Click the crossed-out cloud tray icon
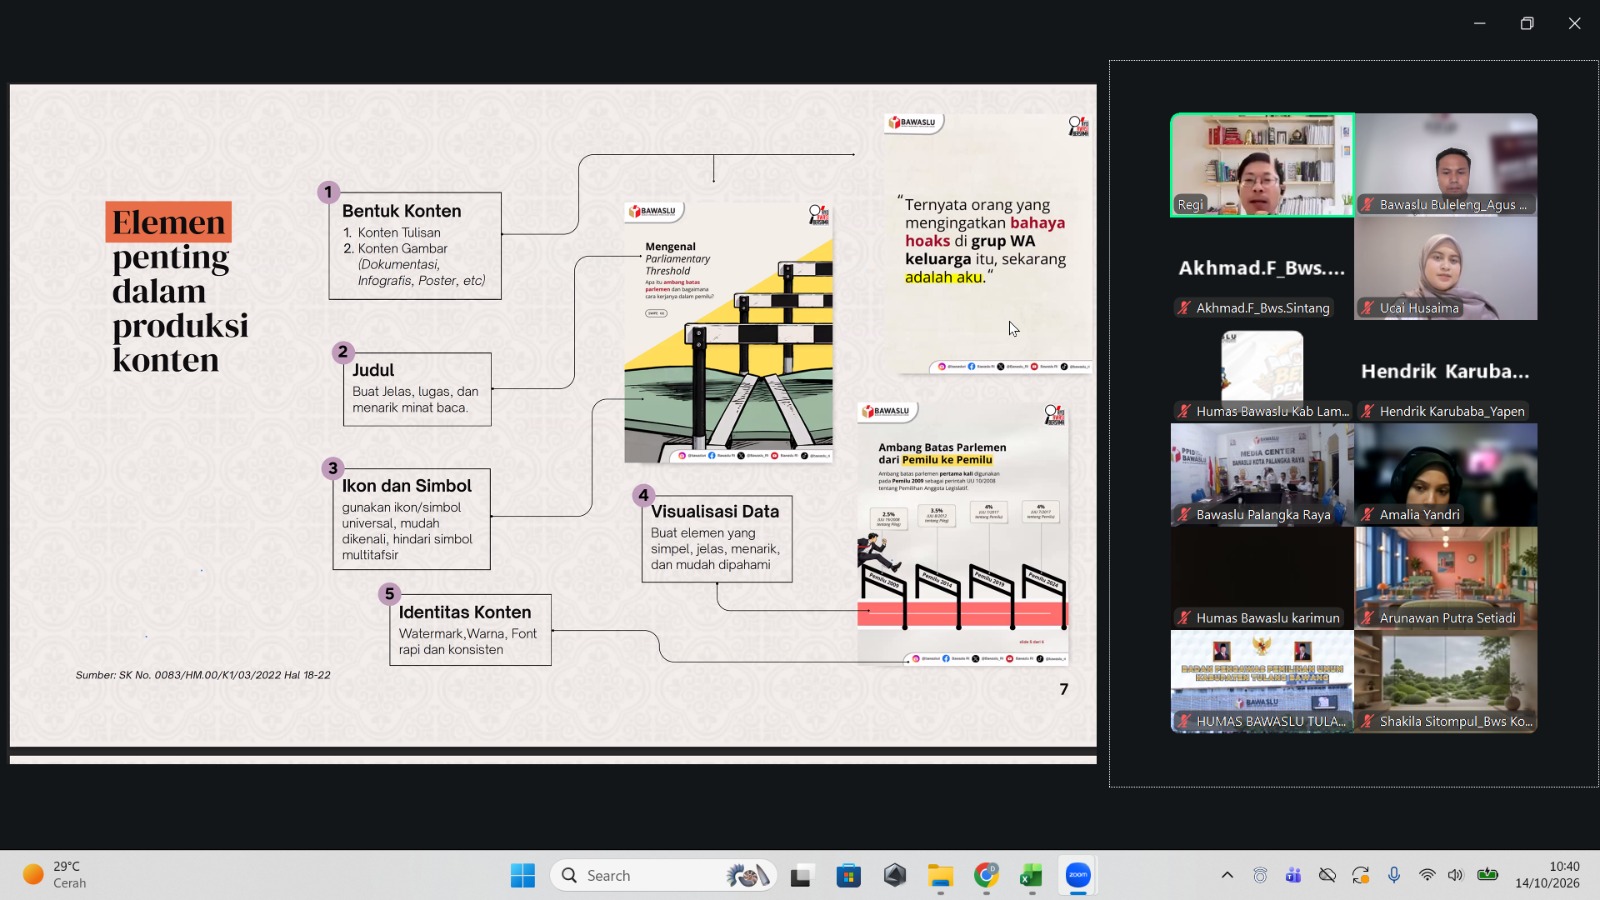 coord(1327,875)
